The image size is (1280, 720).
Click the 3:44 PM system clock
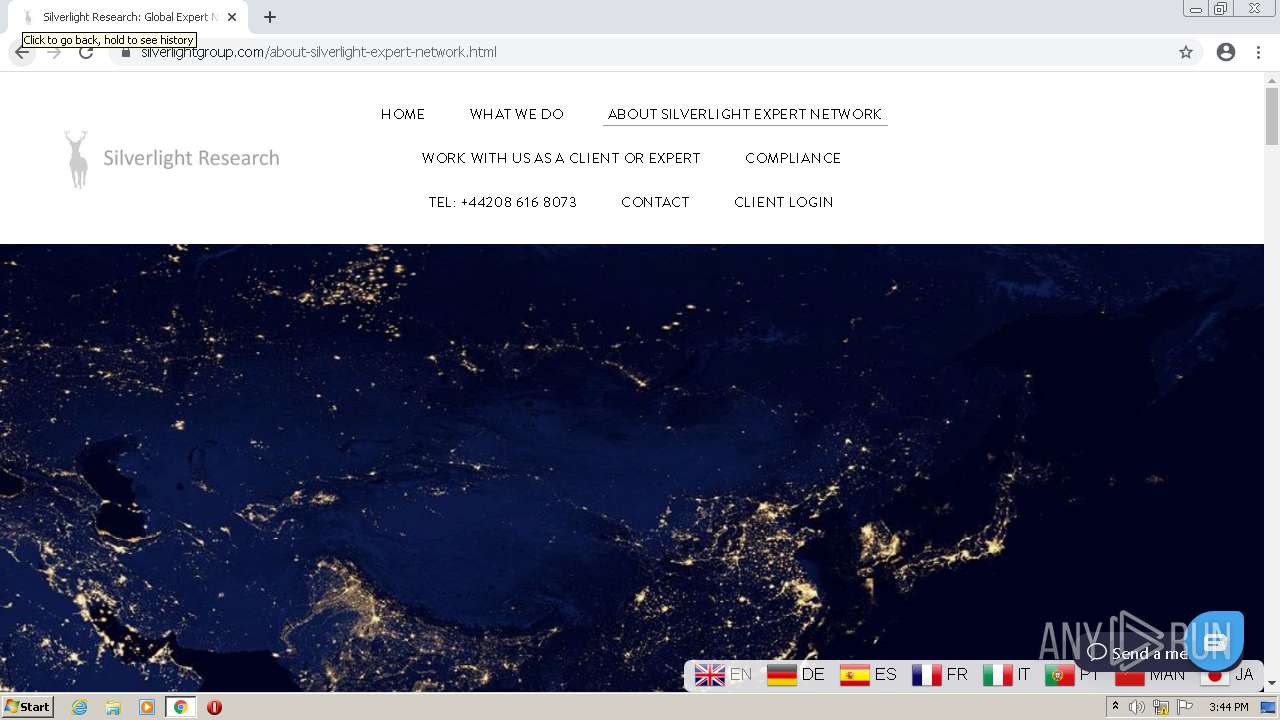(1228, 707)
